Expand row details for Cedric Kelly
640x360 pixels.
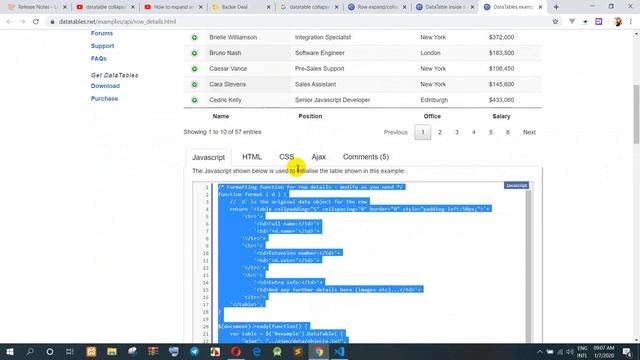(x=194, y=100)
